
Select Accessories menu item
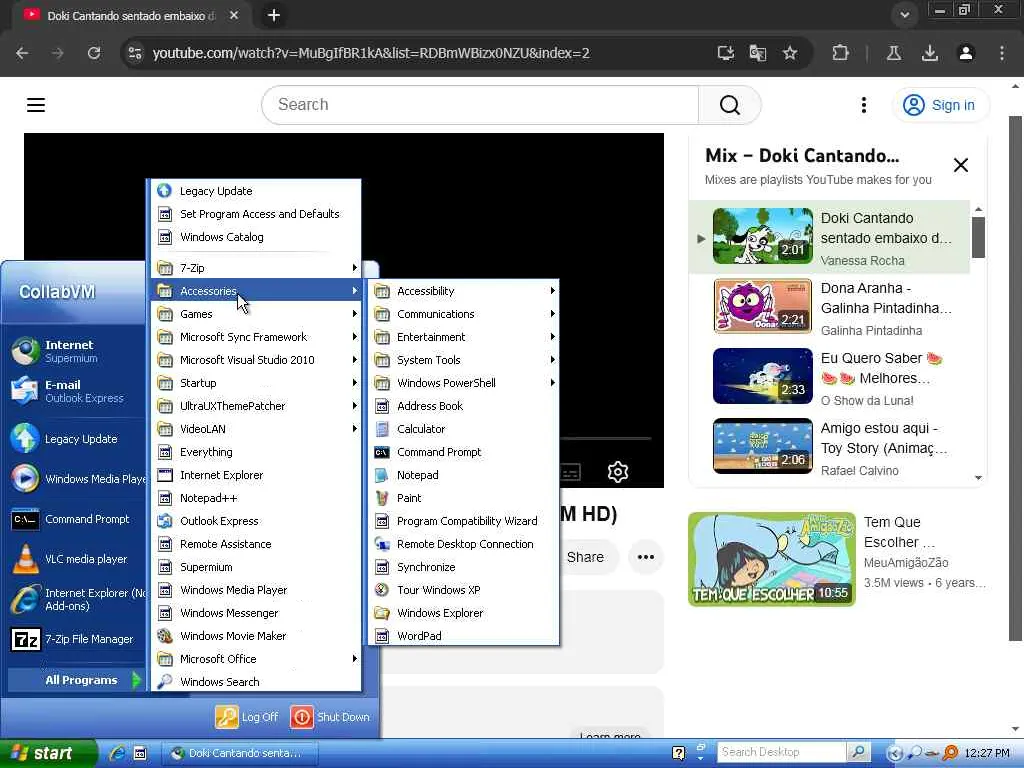click(256, 291)
